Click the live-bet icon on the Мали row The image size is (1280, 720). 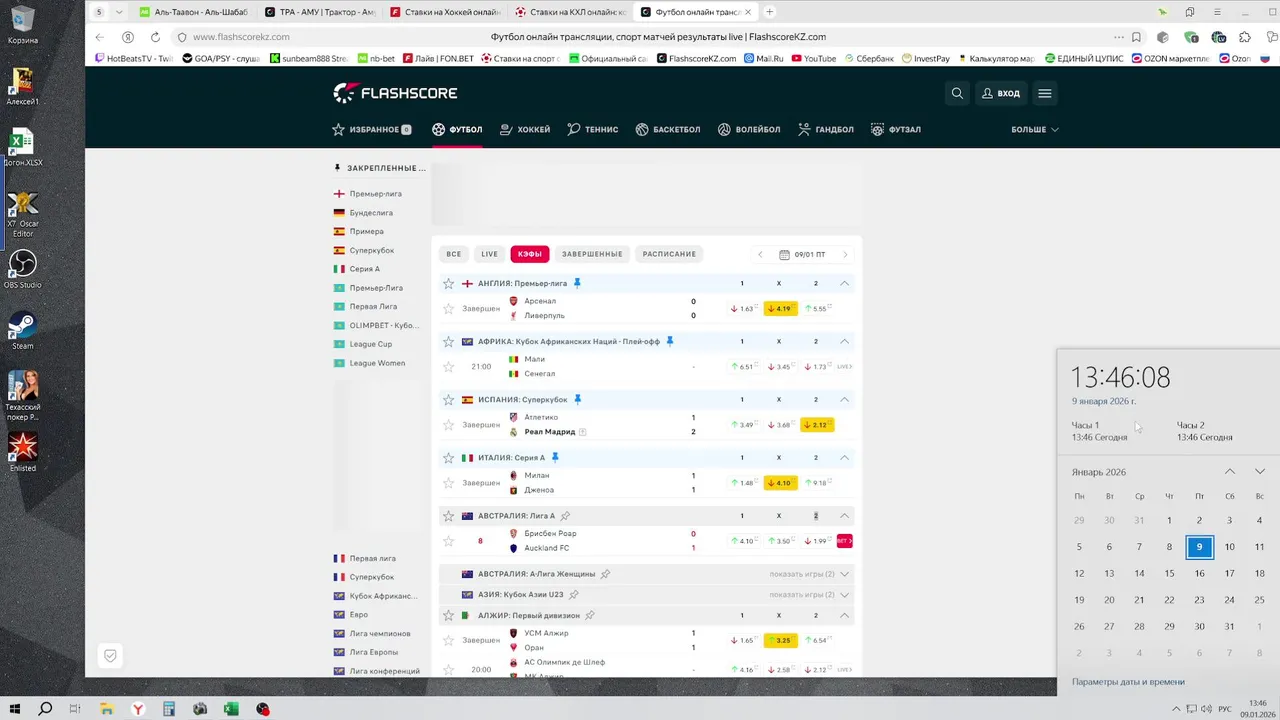(845, 367)
